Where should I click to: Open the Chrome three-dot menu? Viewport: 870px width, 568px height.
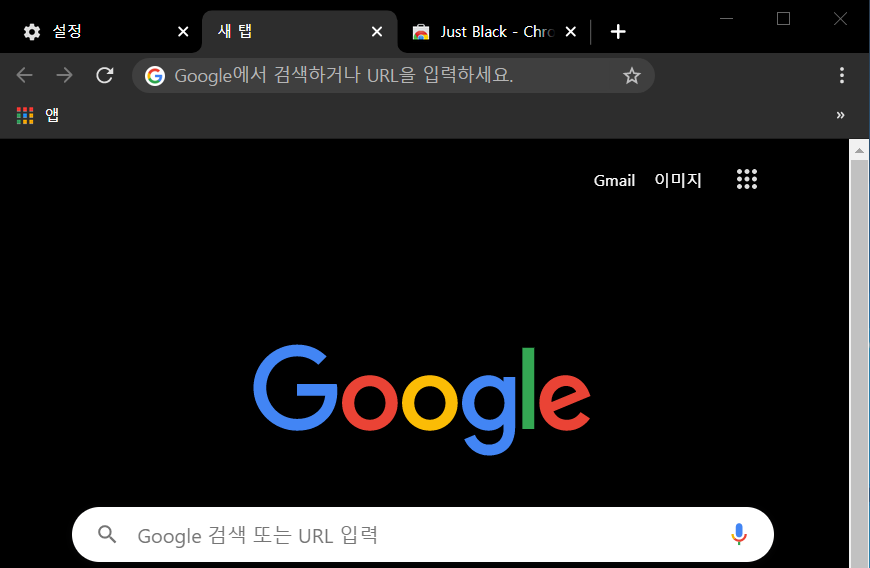(842, 75)
